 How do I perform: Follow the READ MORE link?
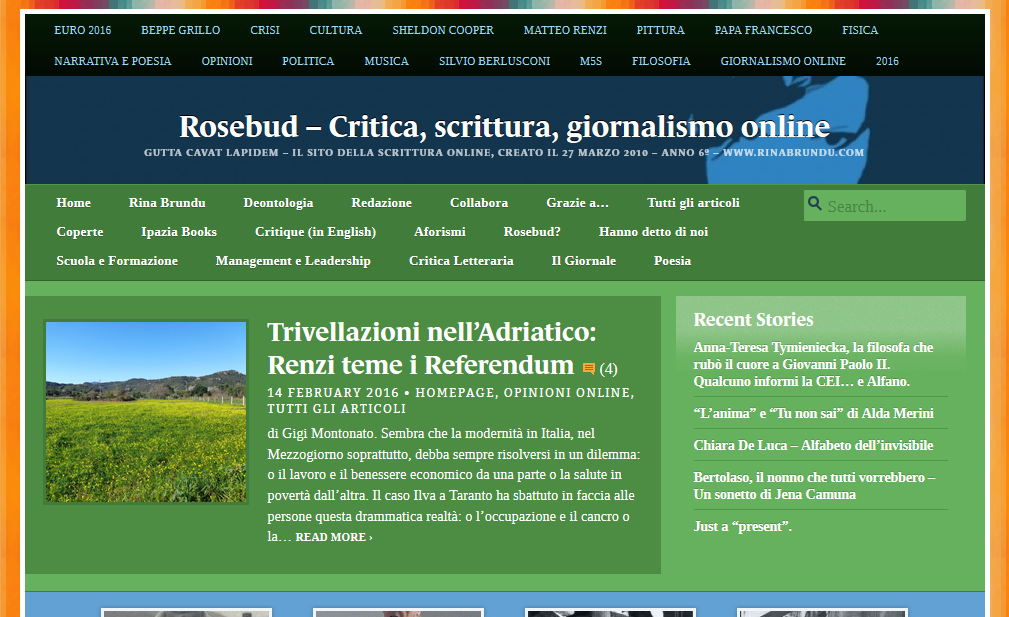(x=334, y=537)
